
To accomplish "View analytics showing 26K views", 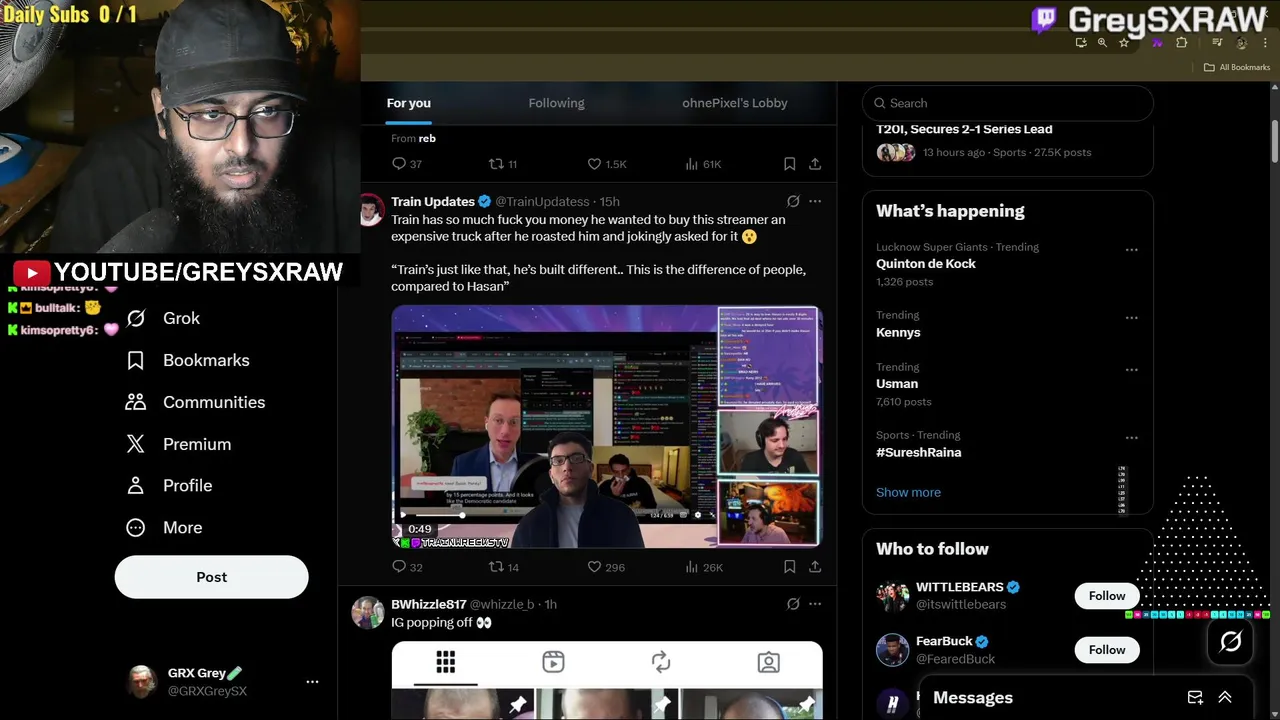I will point(703,567).
